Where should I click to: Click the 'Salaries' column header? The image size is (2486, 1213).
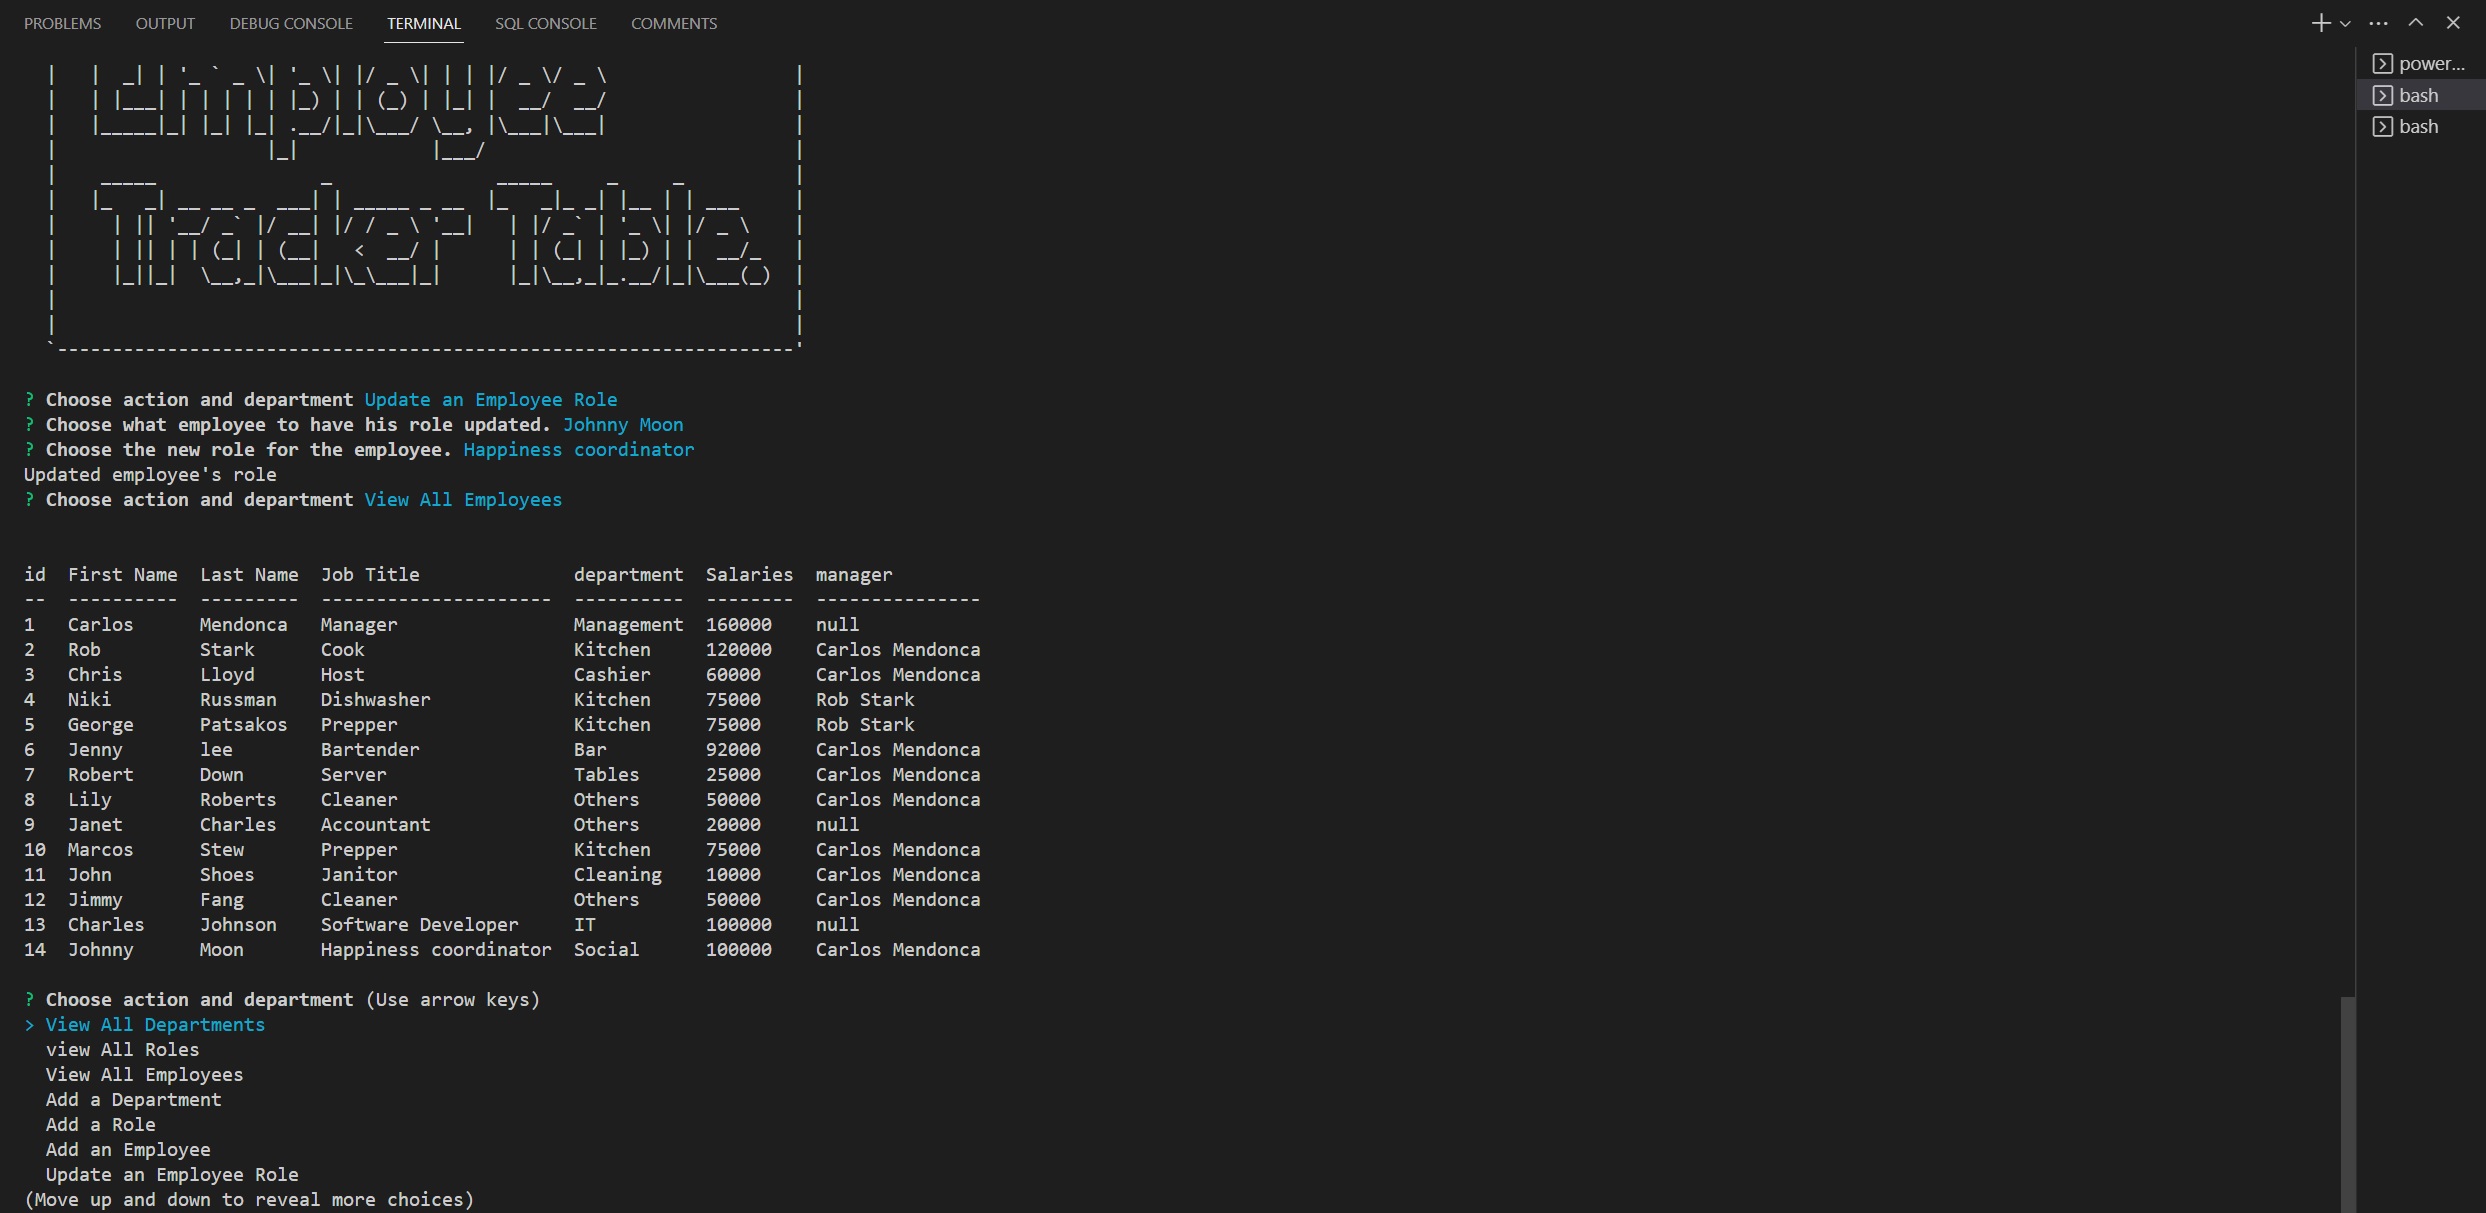point(749,575)
